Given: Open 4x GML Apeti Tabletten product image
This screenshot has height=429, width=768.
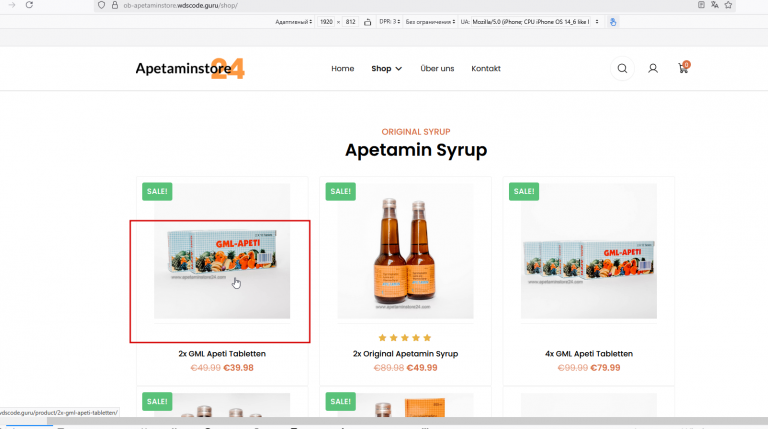Looking at the screenshot, I should (x=589, y=251).
